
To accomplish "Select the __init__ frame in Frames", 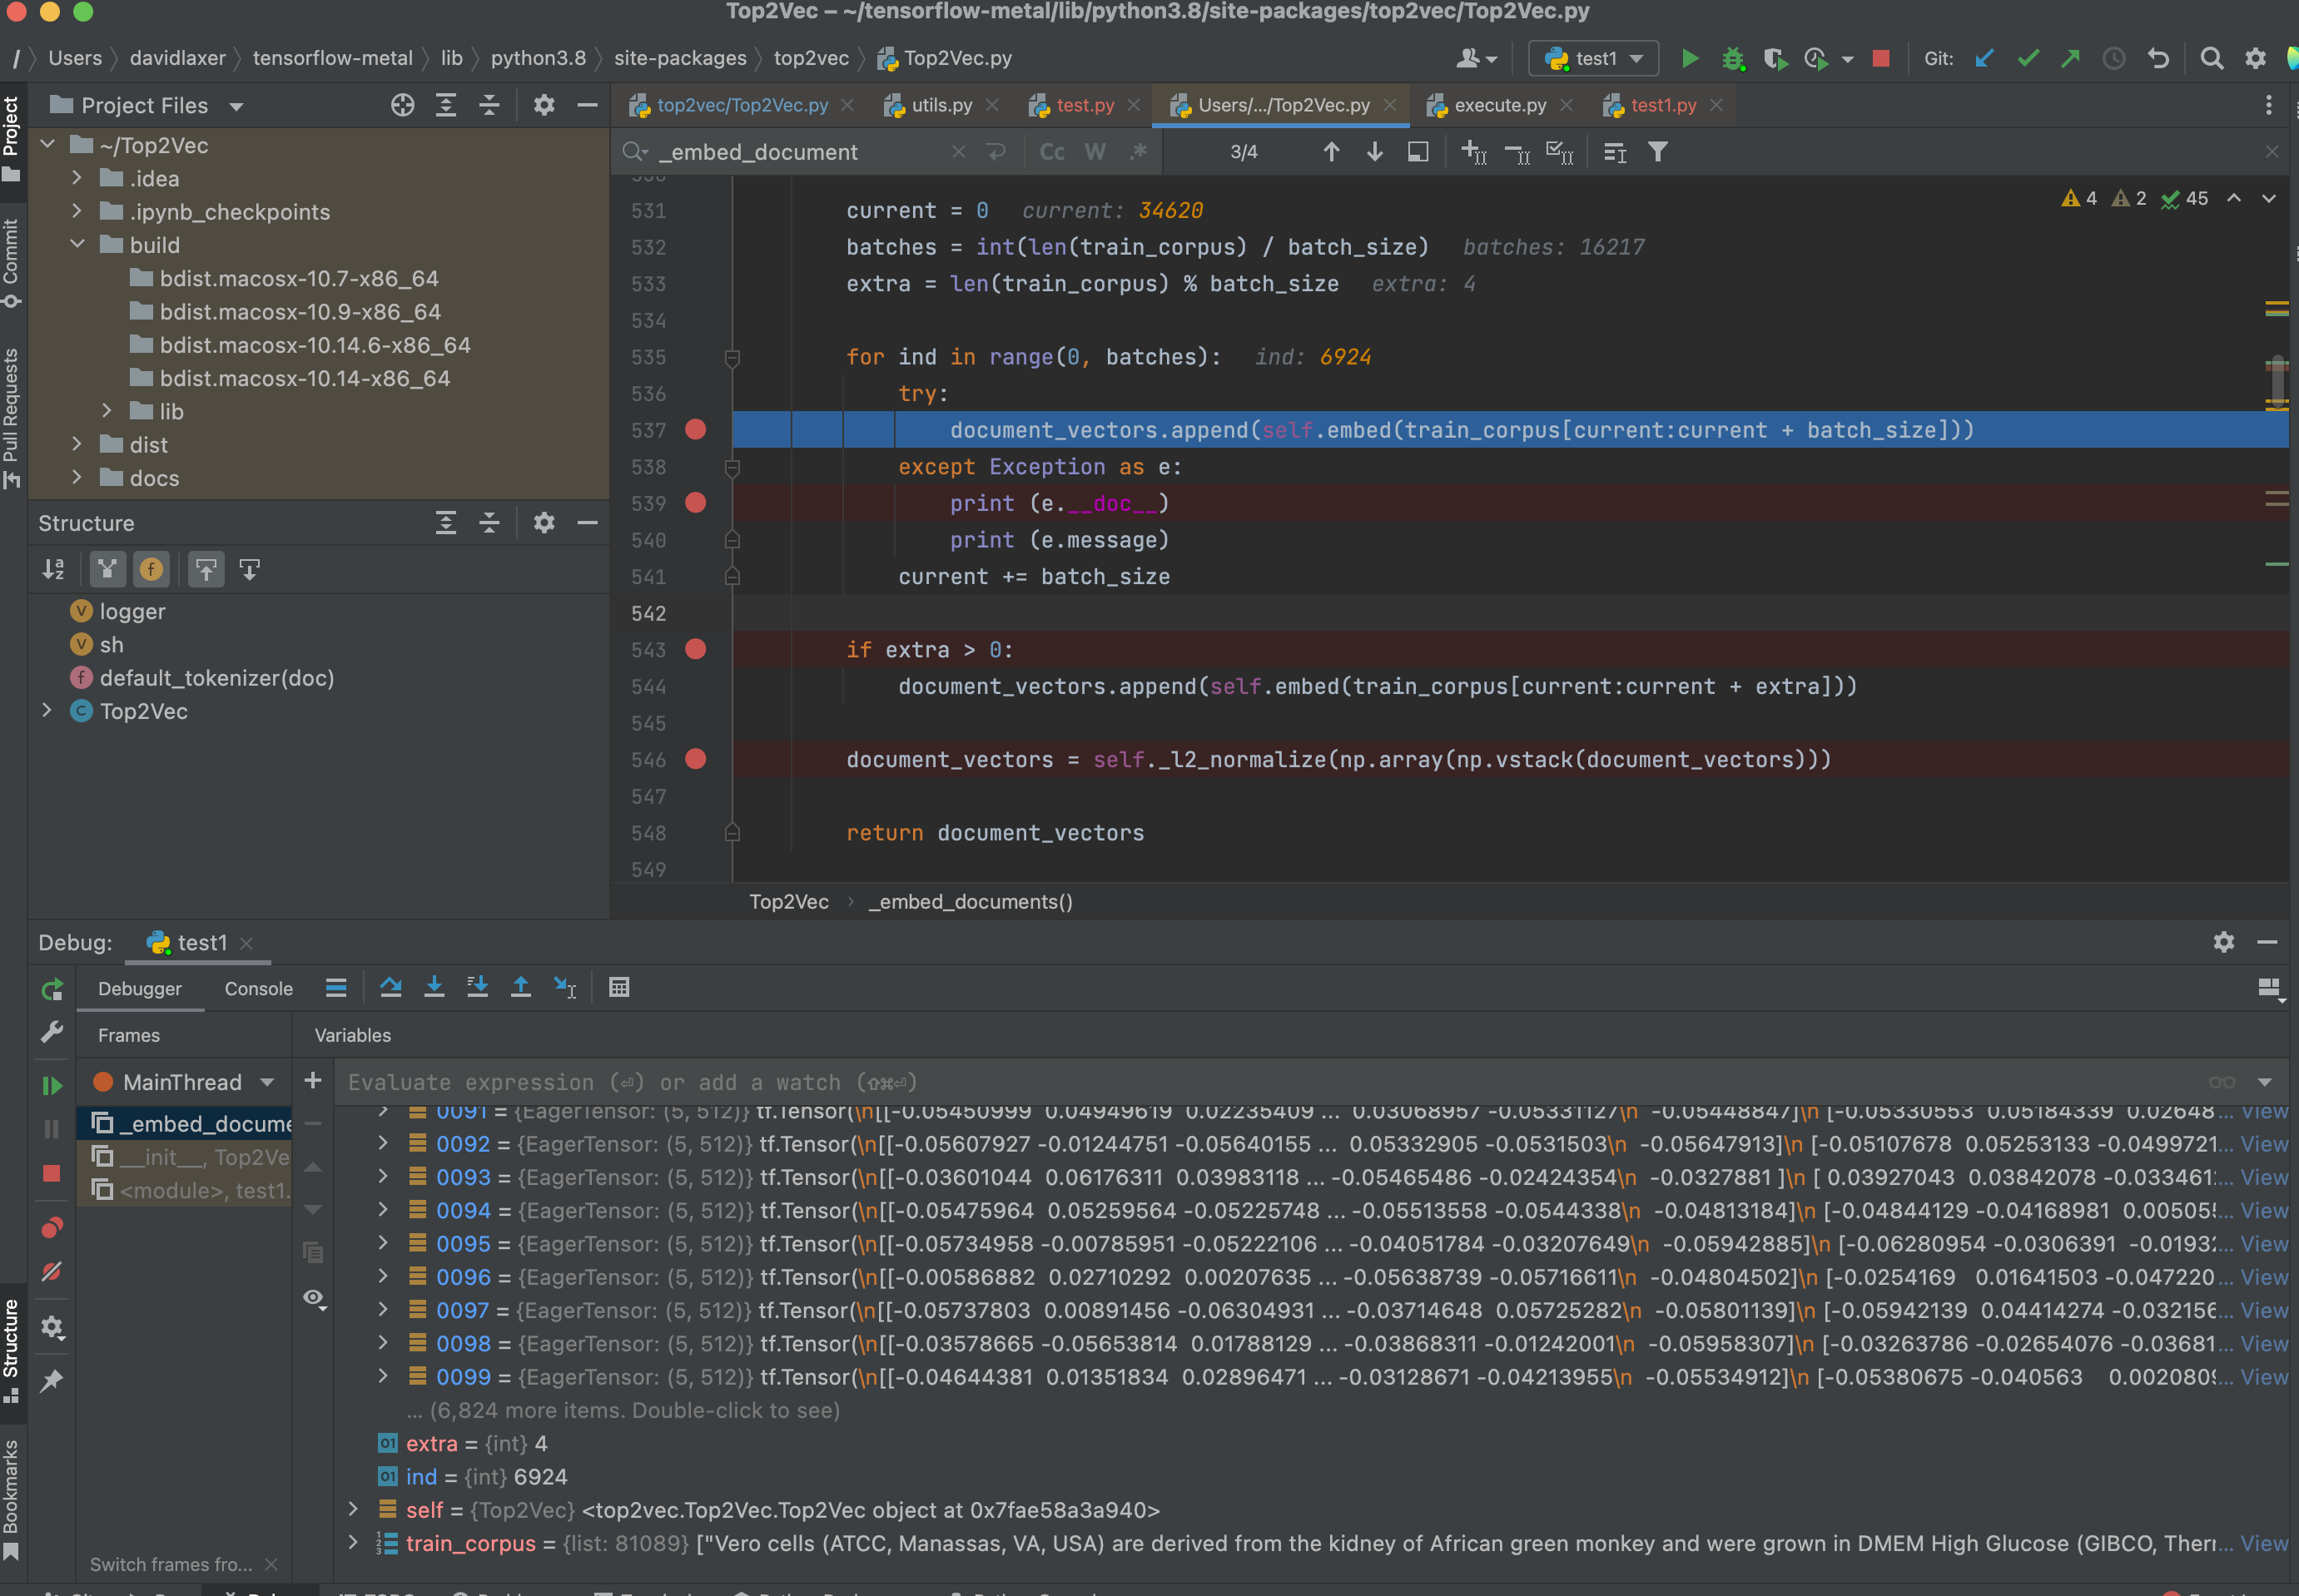I will pos(200,1157).
